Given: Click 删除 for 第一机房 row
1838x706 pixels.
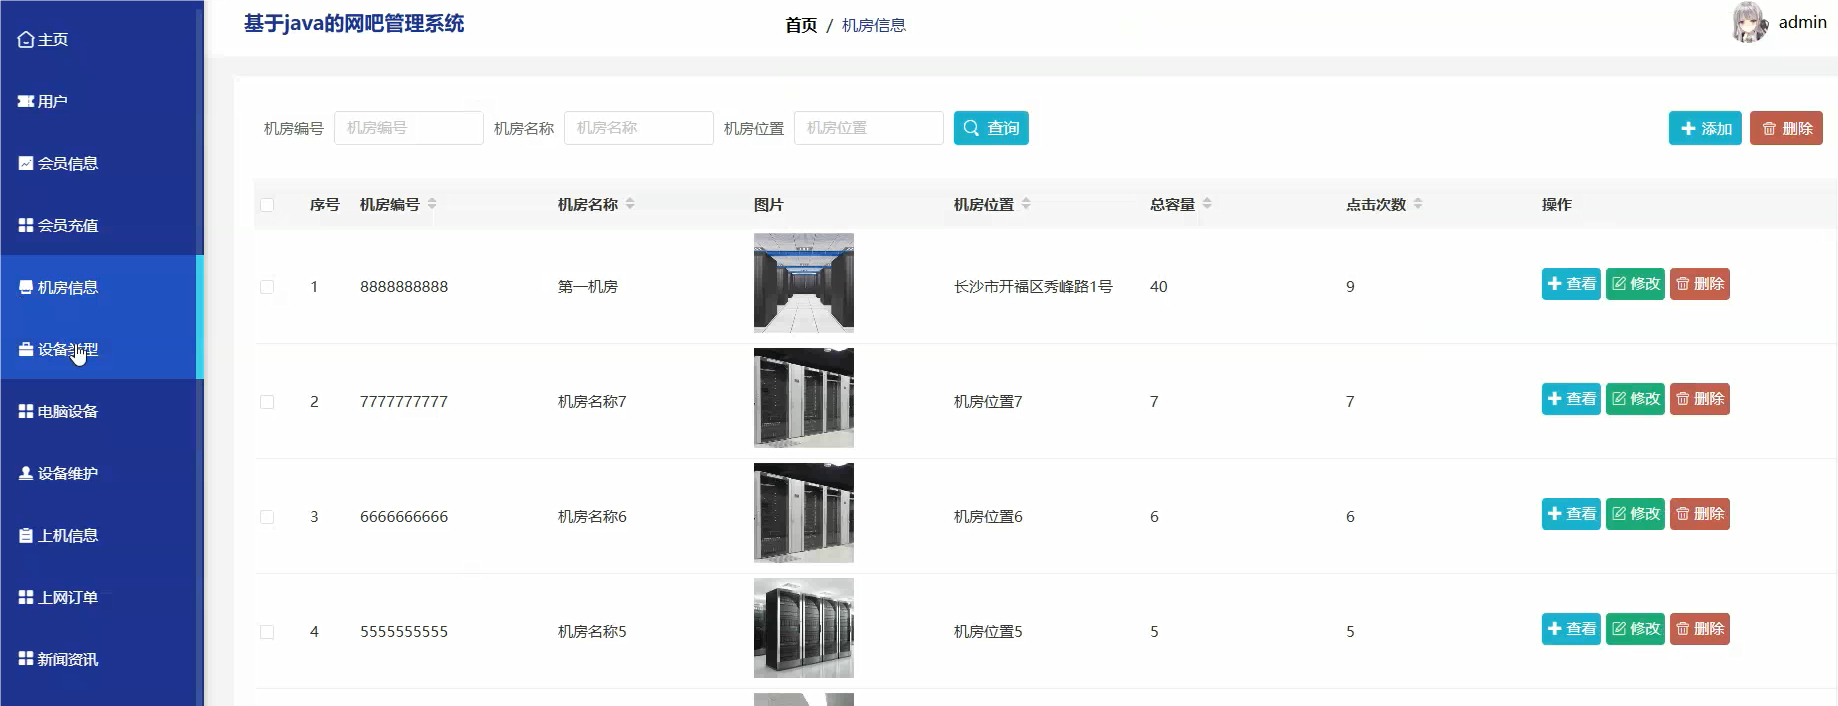Looking at the screenshot, I should 1699,284.
